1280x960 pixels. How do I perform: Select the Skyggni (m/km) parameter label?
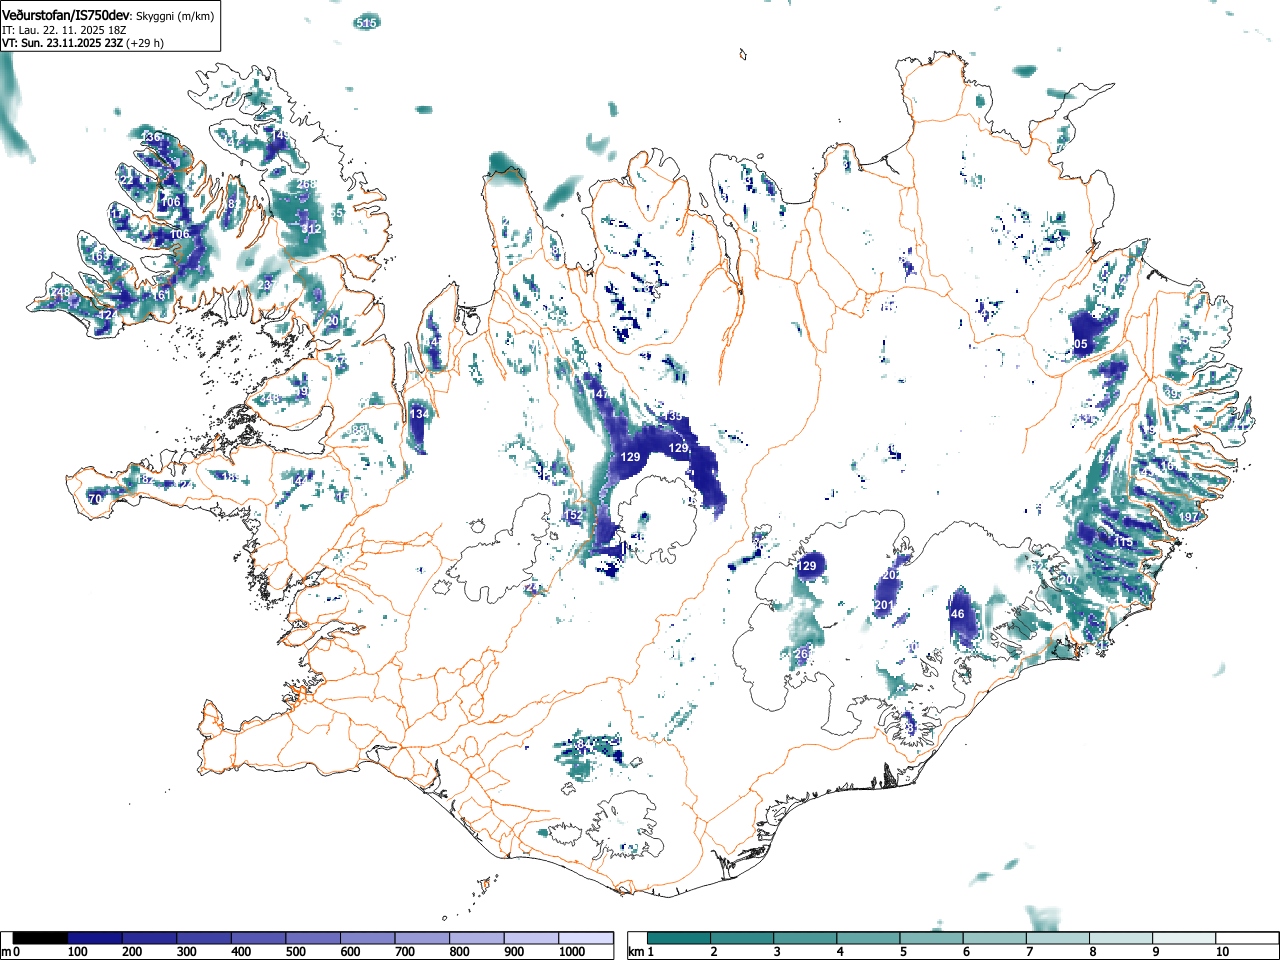(174, 16)
